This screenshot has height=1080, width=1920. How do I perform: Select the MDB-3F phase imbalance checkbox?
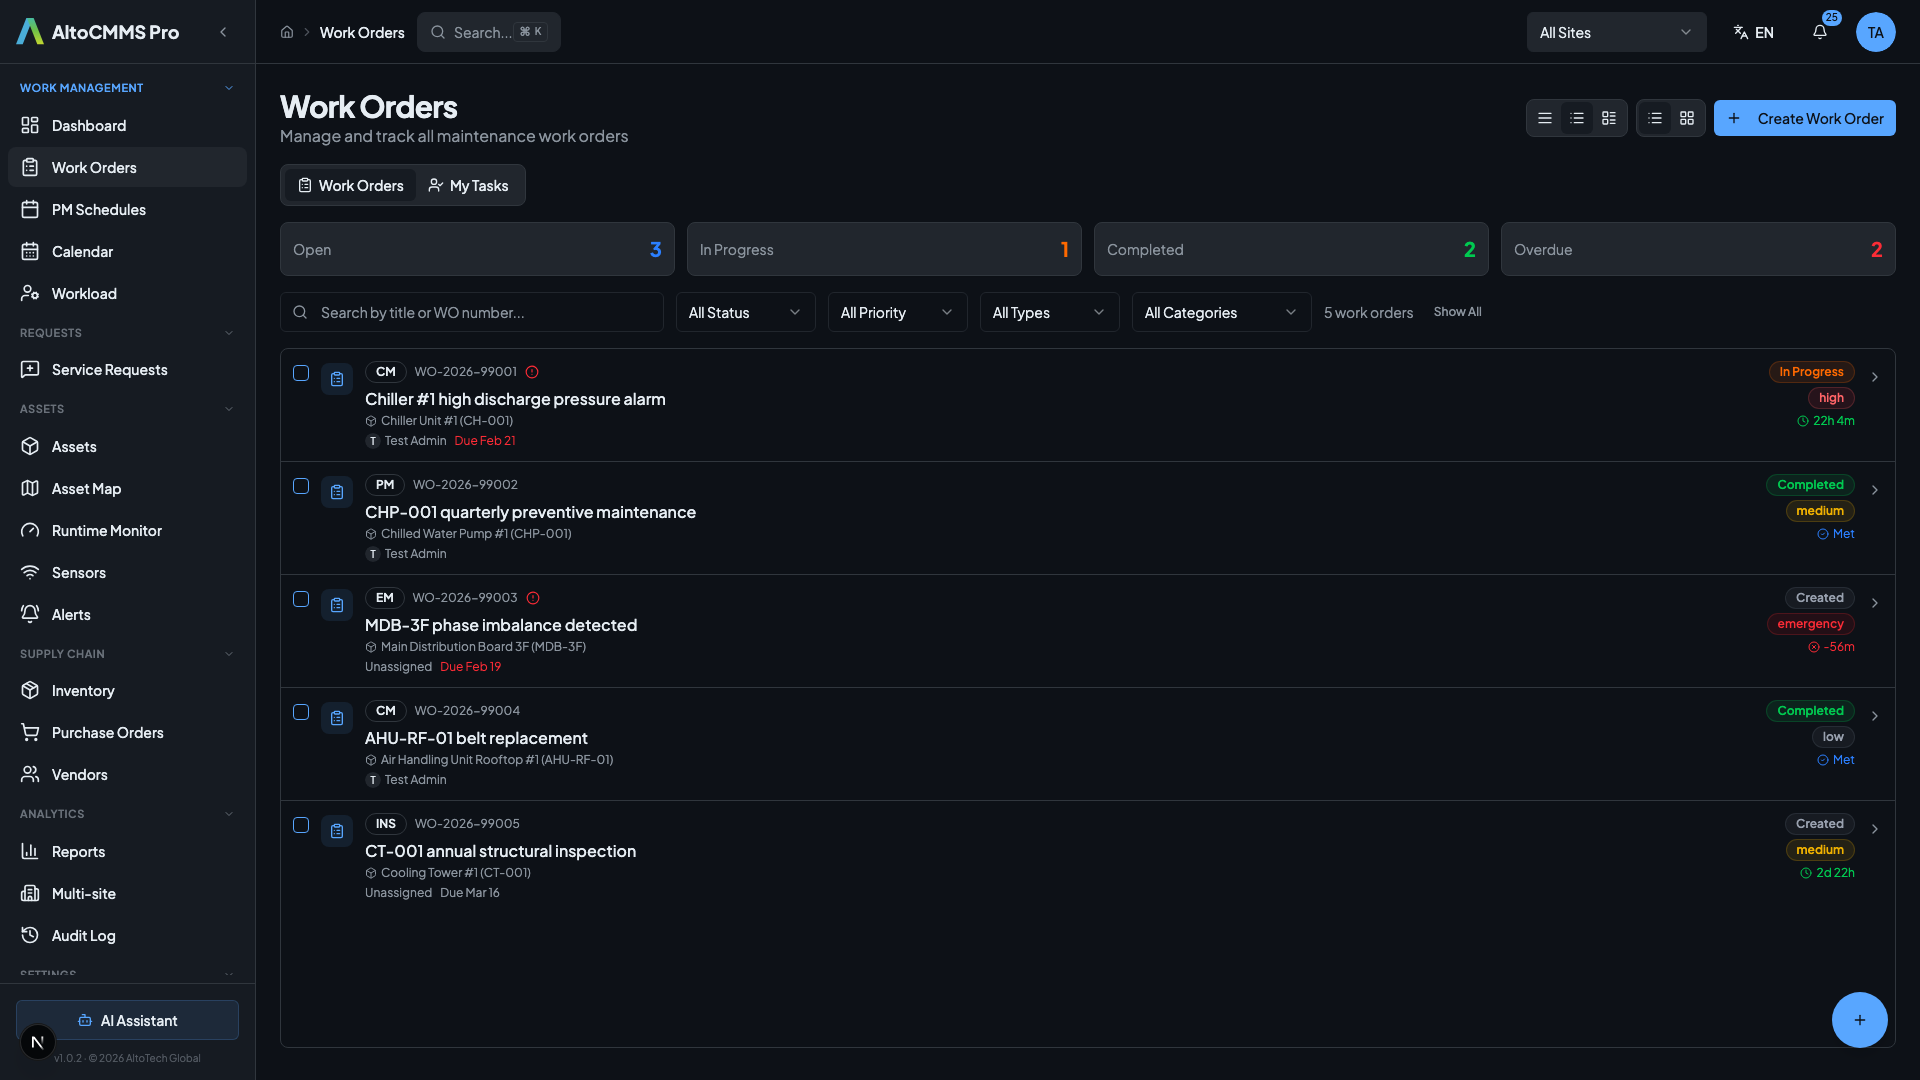[x=301, y=599]
